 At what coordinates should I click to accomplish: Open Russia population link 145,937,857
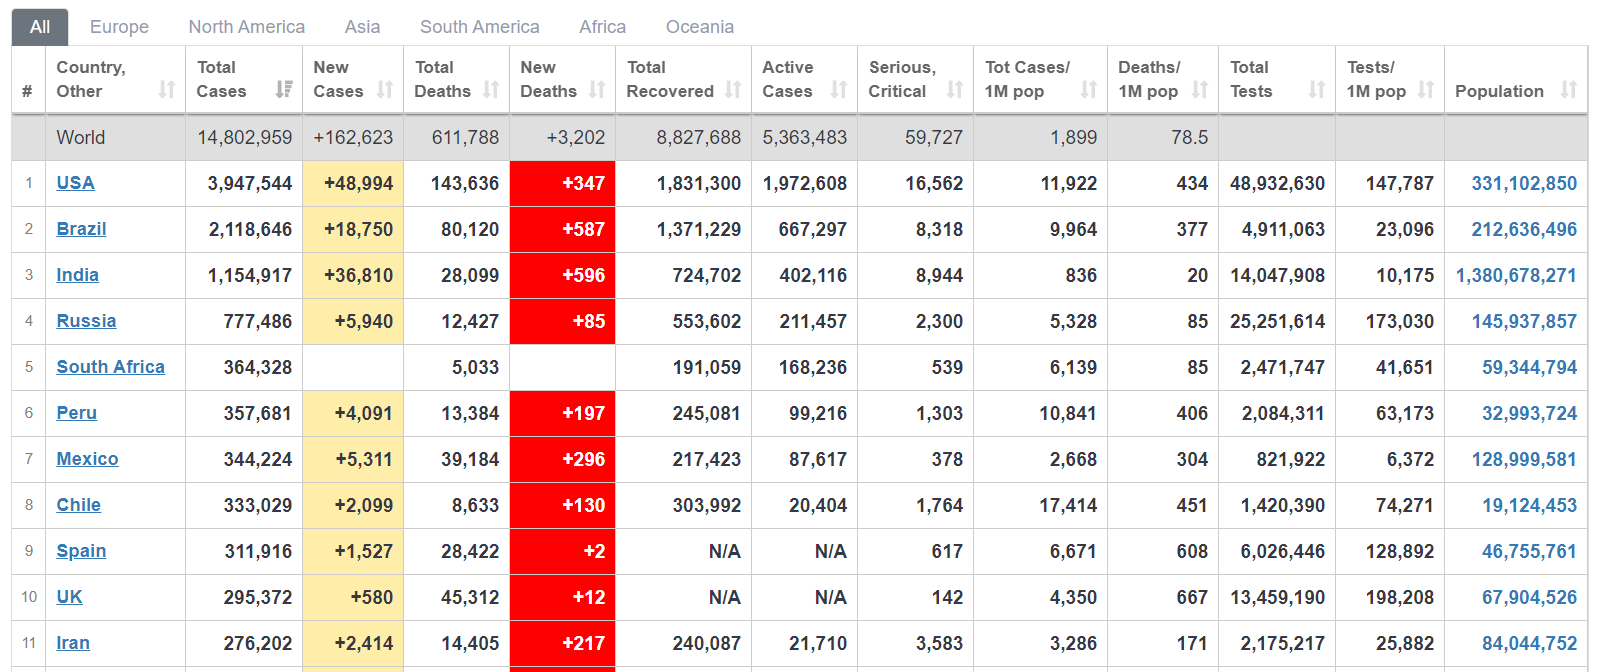(x=1524, y=321)
